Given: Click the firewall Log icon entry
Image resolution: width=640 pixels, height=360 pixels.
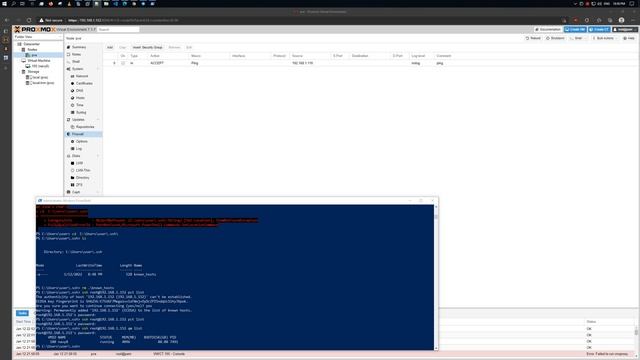Looking at the screenshot, I should tap(73, 149).
